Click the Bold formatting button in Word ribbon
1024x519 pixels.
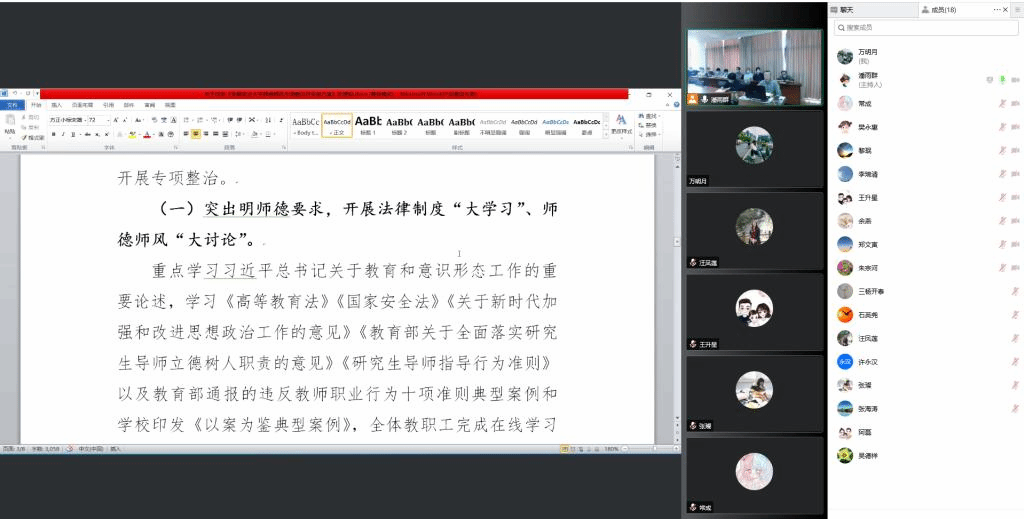coord(54,134)
